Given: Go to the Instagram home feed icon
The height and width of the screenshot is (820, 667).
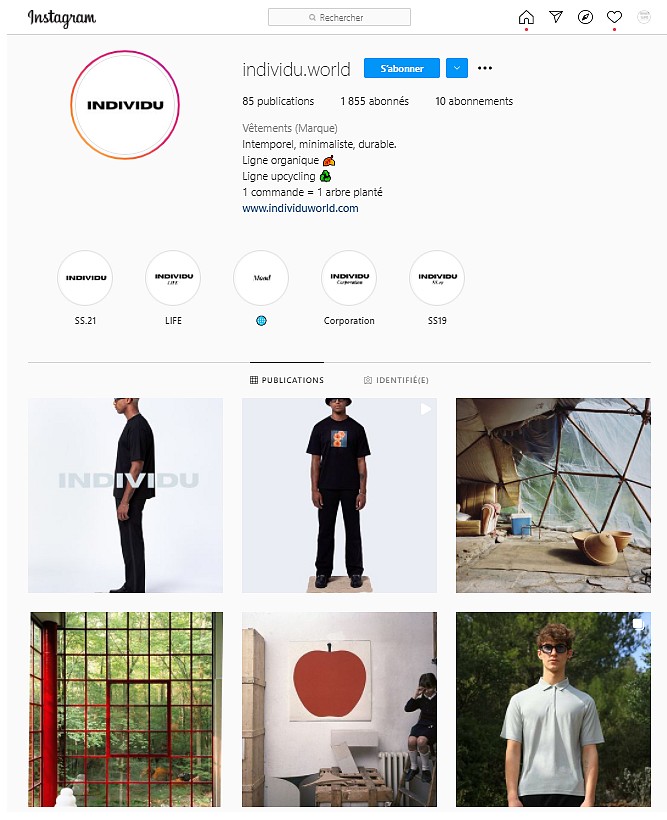Looking at the screenshot, I should 526,18.
